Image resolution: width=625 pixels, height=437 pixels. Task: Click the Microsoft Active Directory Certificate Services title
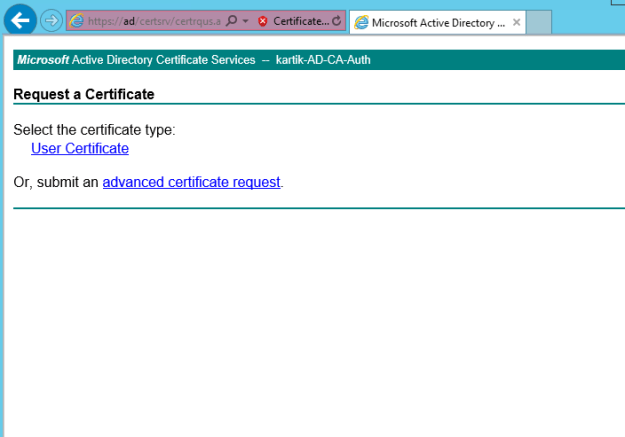[x=136, y=60]
